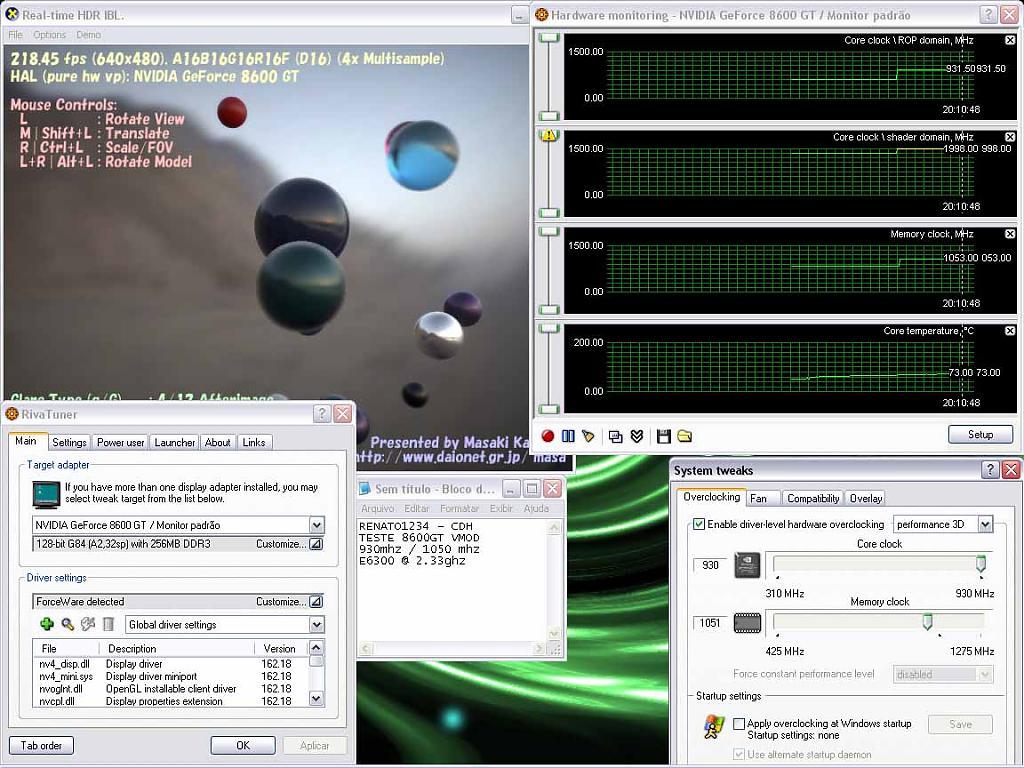Clear monitoring history with the broom icon
Image resolution: width=1024 pixels, height=768 pixels.
[588, 436]
